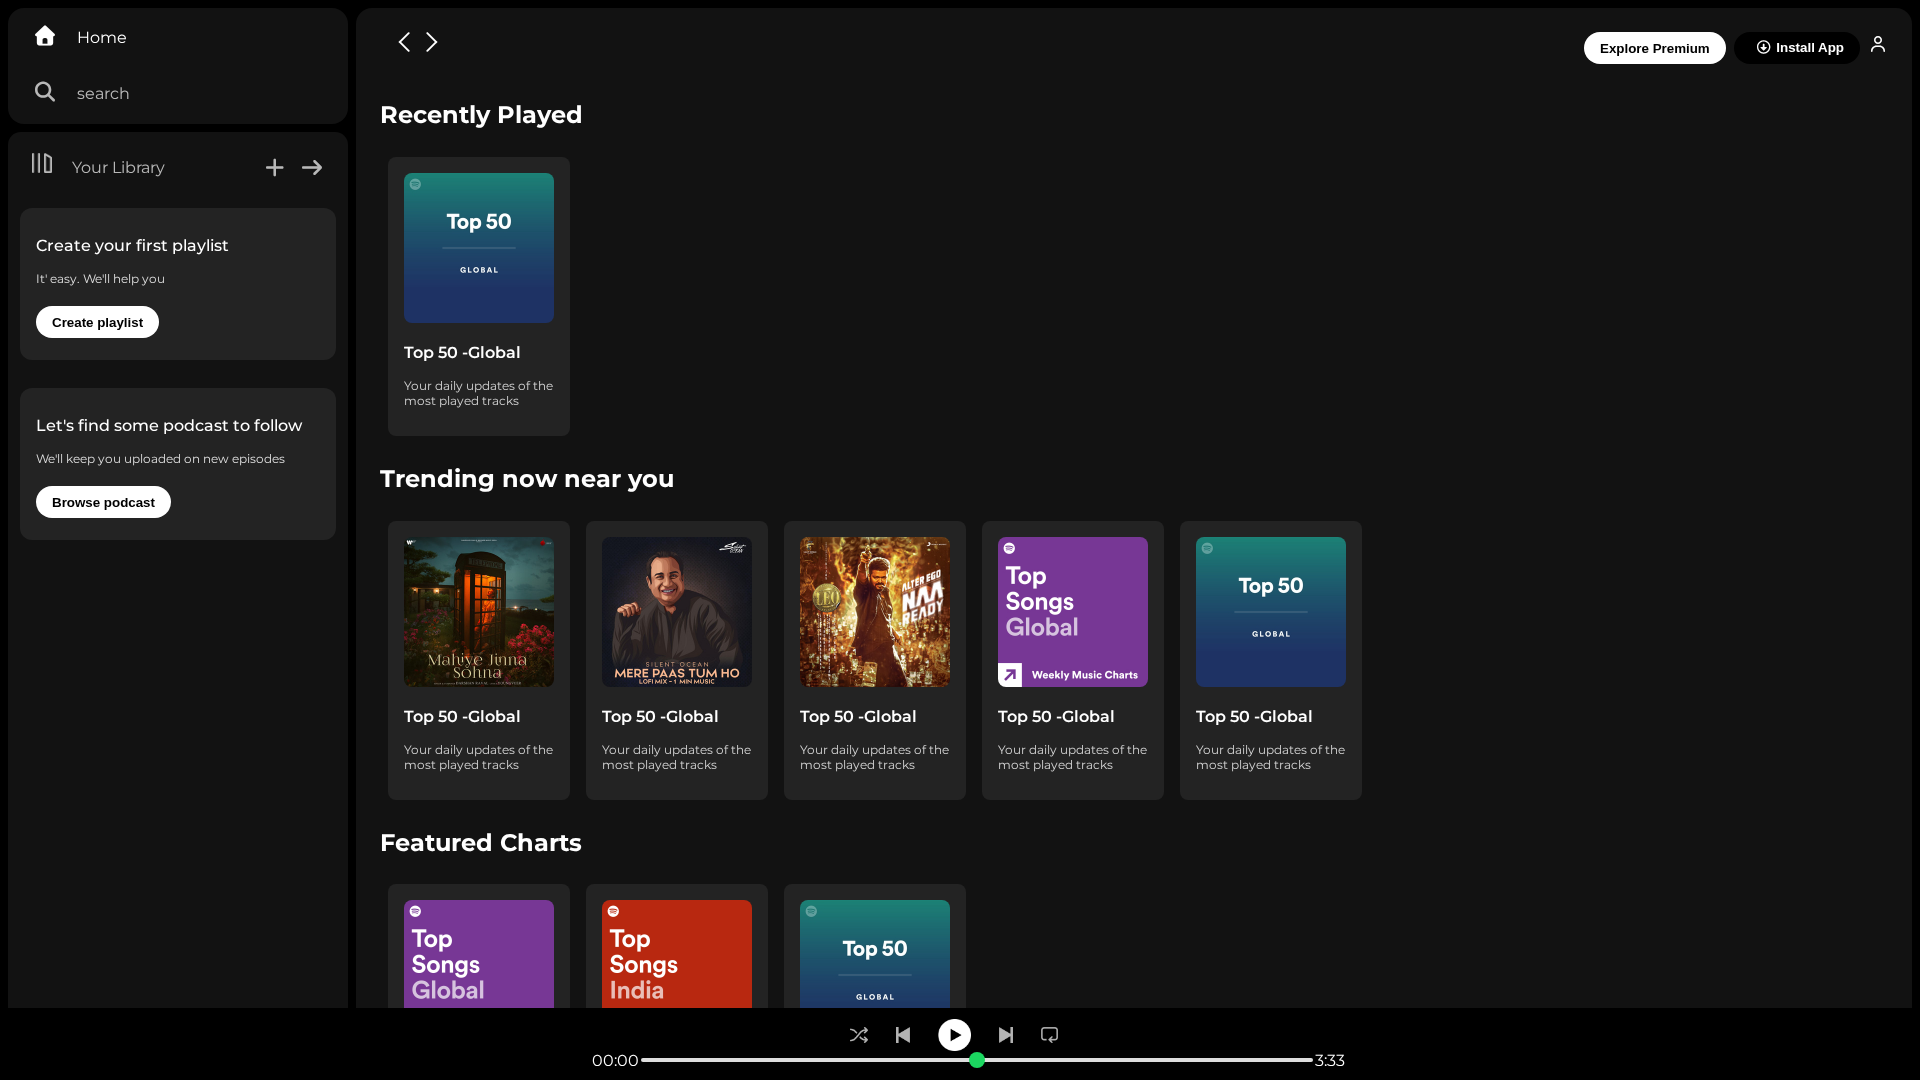This screenshot has width=1920, height=1080.
Task: Click the green playback progress handle
Action: tap(977, 1060)
